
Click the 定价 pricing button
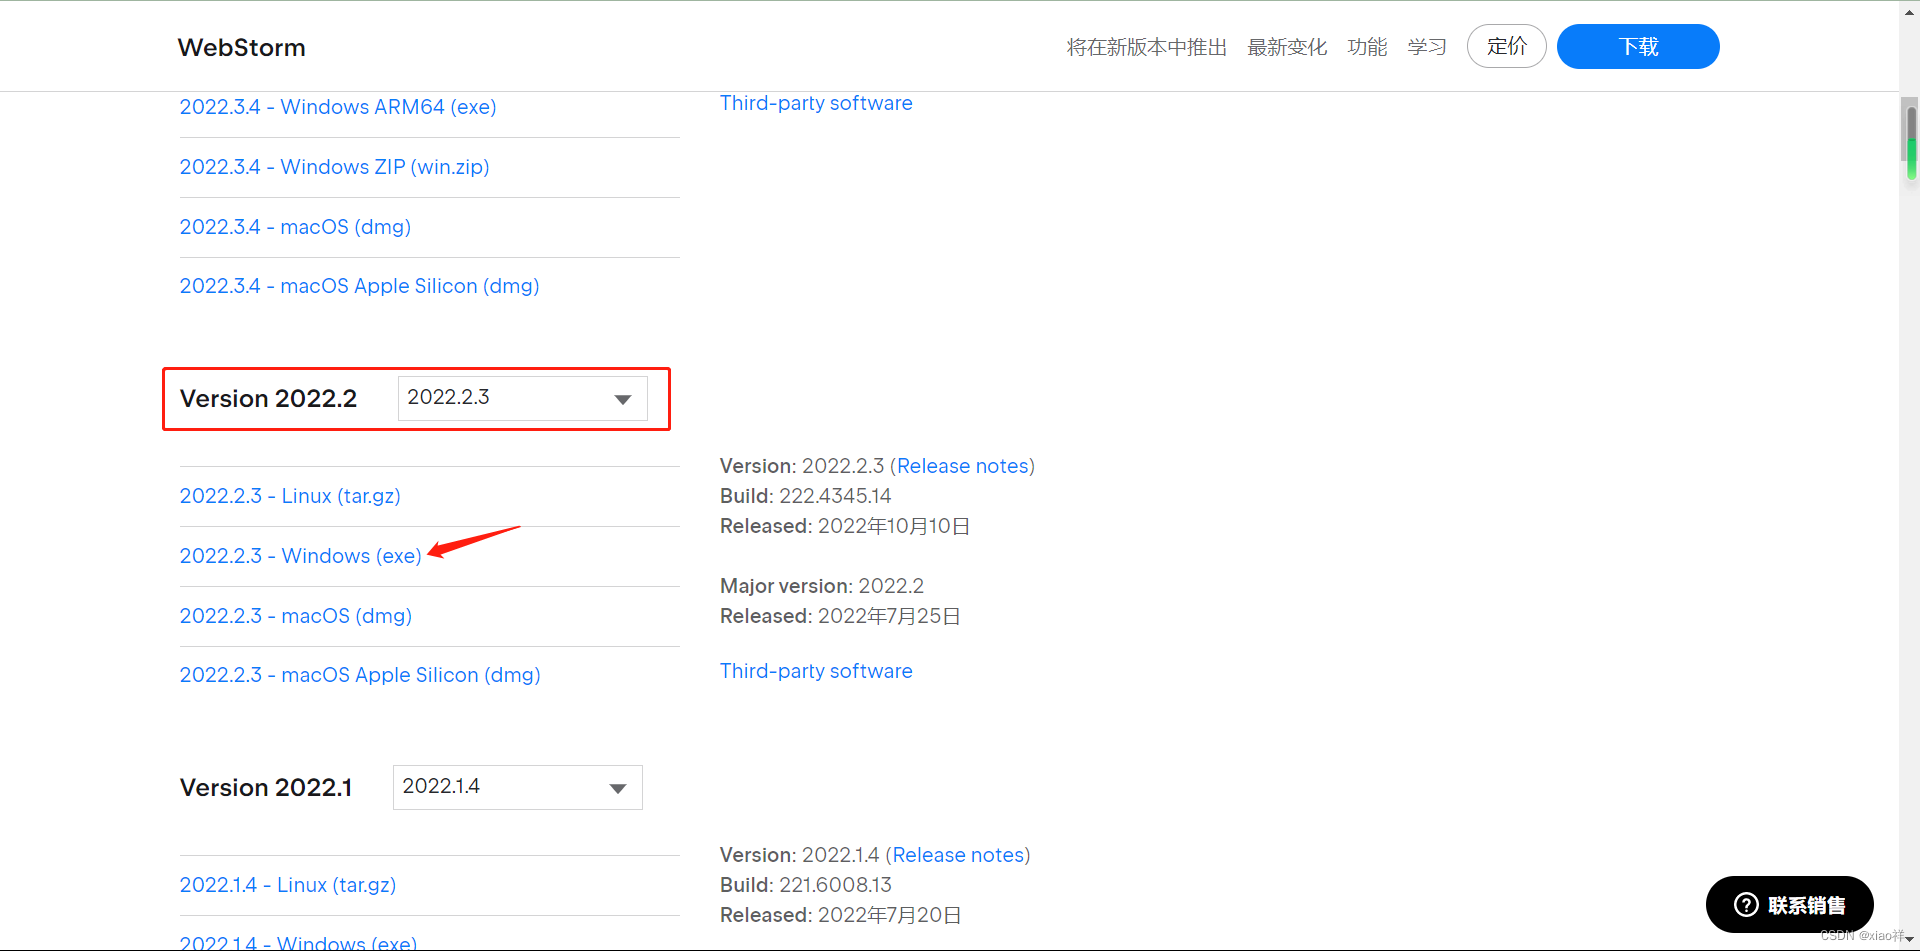click(1506, 46)
